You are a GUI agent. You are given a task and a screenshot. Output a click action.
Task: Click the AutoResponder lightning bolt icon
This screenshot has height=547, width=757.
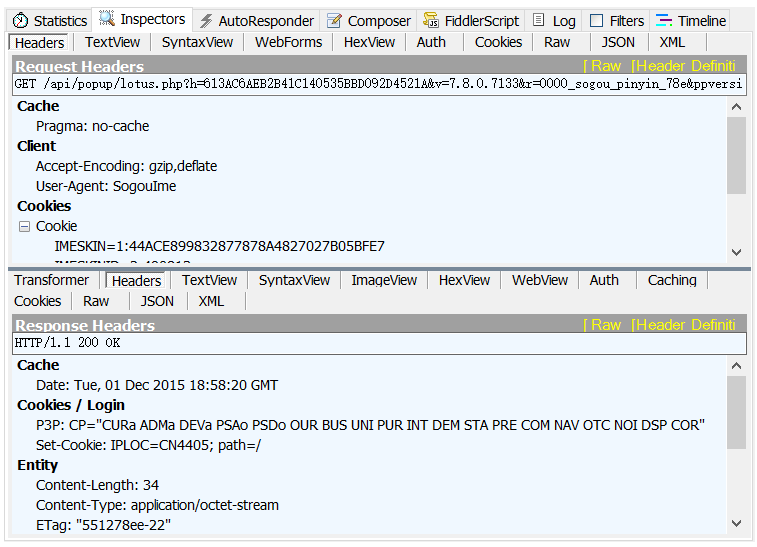[206, 21]
